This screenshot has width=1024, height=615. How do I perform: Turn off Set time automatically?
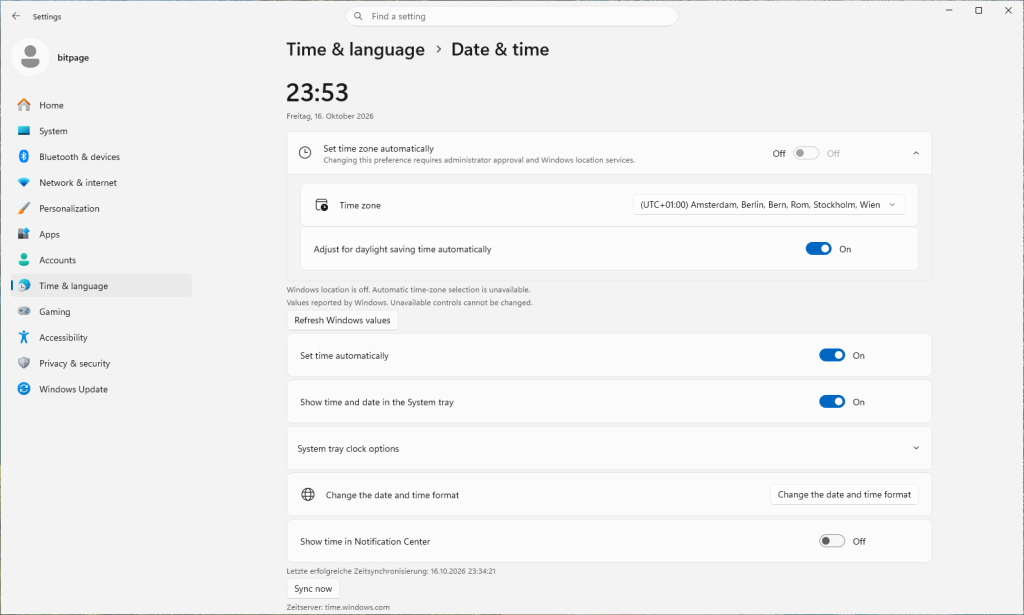tap(832, 355)
